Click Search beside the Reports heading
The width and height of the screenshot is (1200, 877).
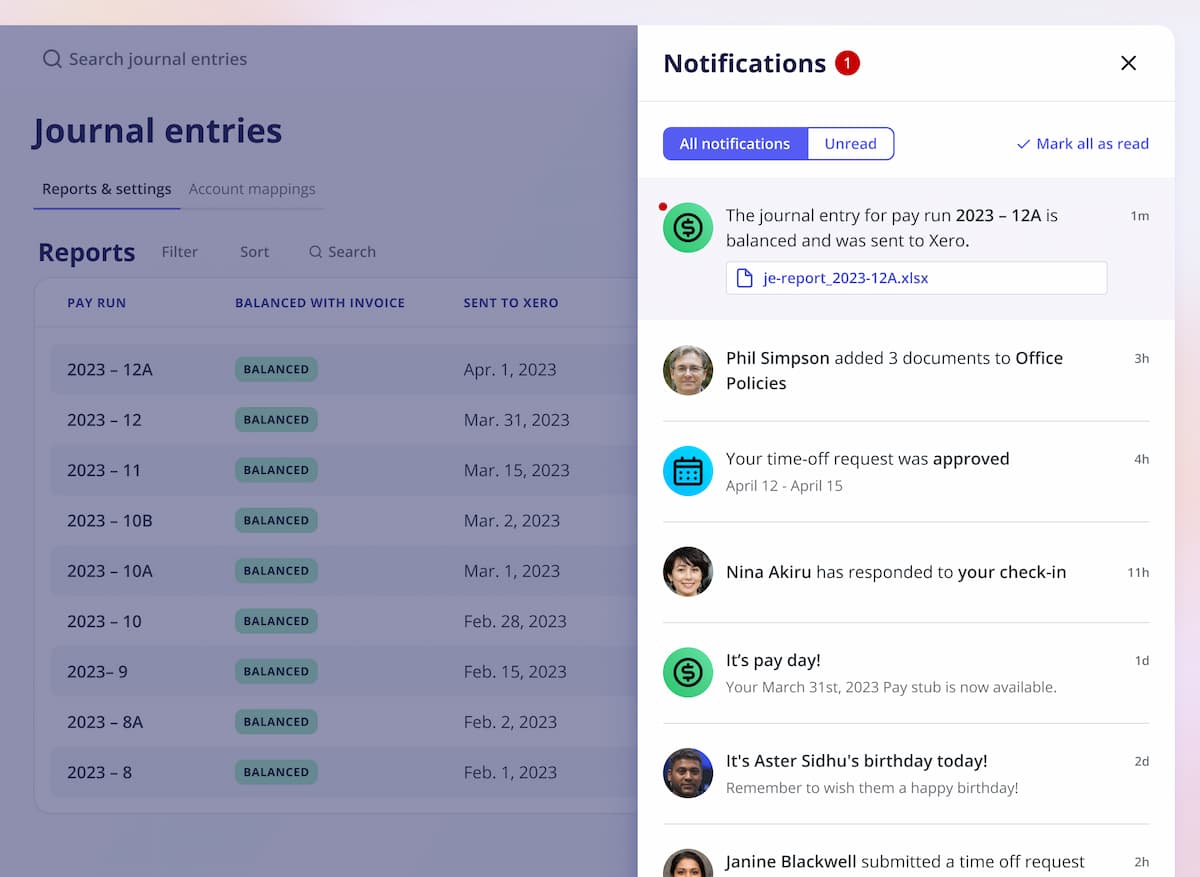point(342,252)
